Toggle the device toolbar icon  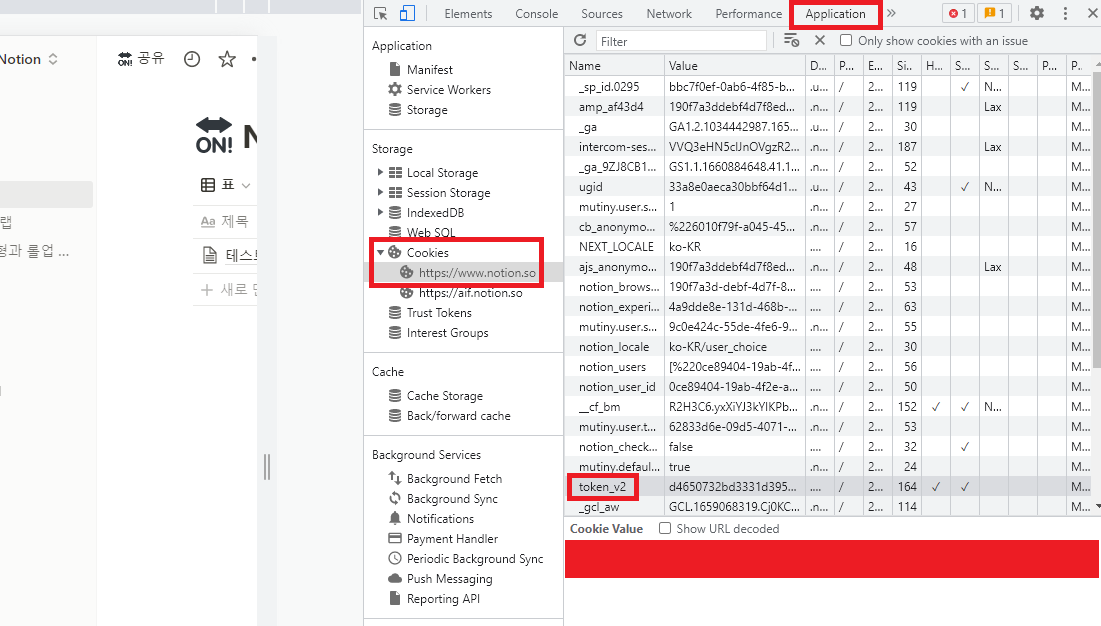407,13
